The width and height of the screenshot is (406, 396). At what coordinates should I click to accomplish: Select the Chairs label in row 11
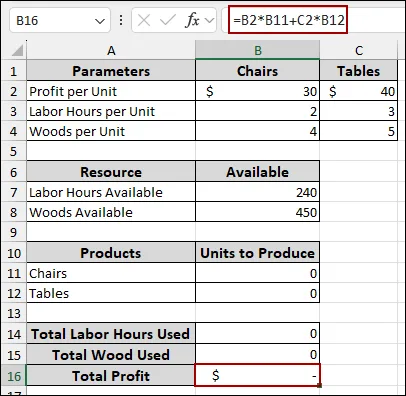(x=111, y=273)
